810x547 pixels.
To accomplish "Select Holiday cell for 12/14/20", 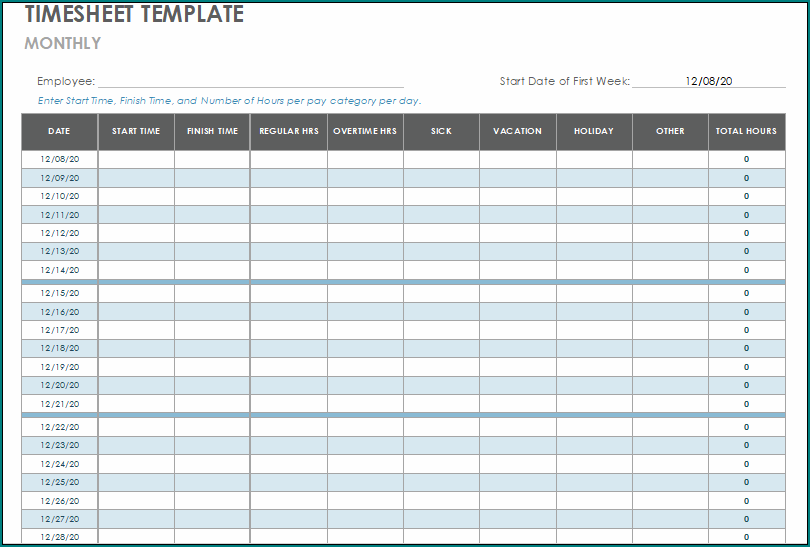I will coord(594,270).
